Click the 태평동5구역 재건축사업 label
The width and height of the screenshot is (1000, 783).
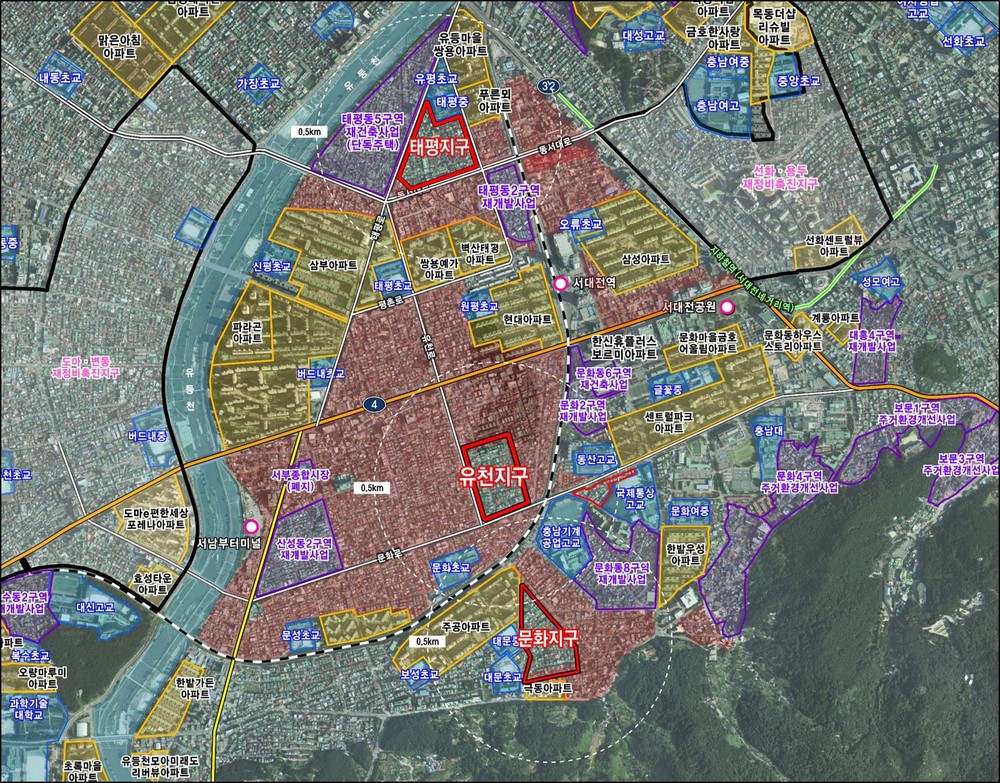(x=372, y=131)
